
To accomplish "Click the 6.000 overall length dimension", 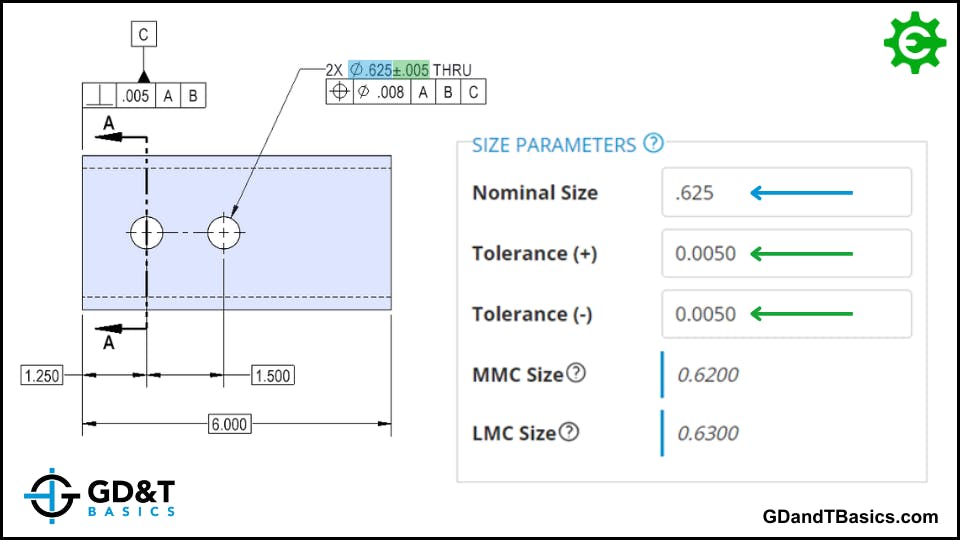I will [x=229, y=424].
